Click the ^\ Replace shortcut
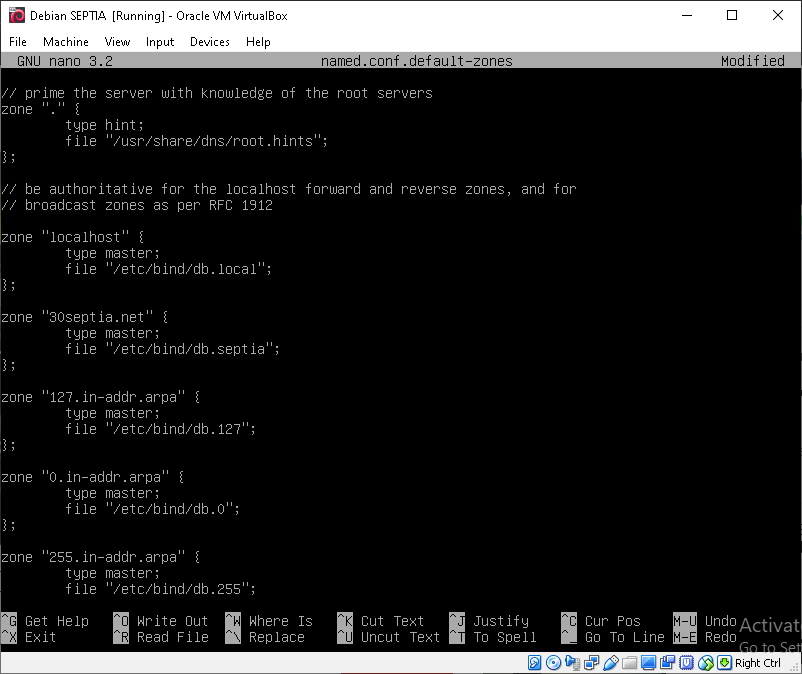This screenshot has height=674, width=802. (265, 637)
